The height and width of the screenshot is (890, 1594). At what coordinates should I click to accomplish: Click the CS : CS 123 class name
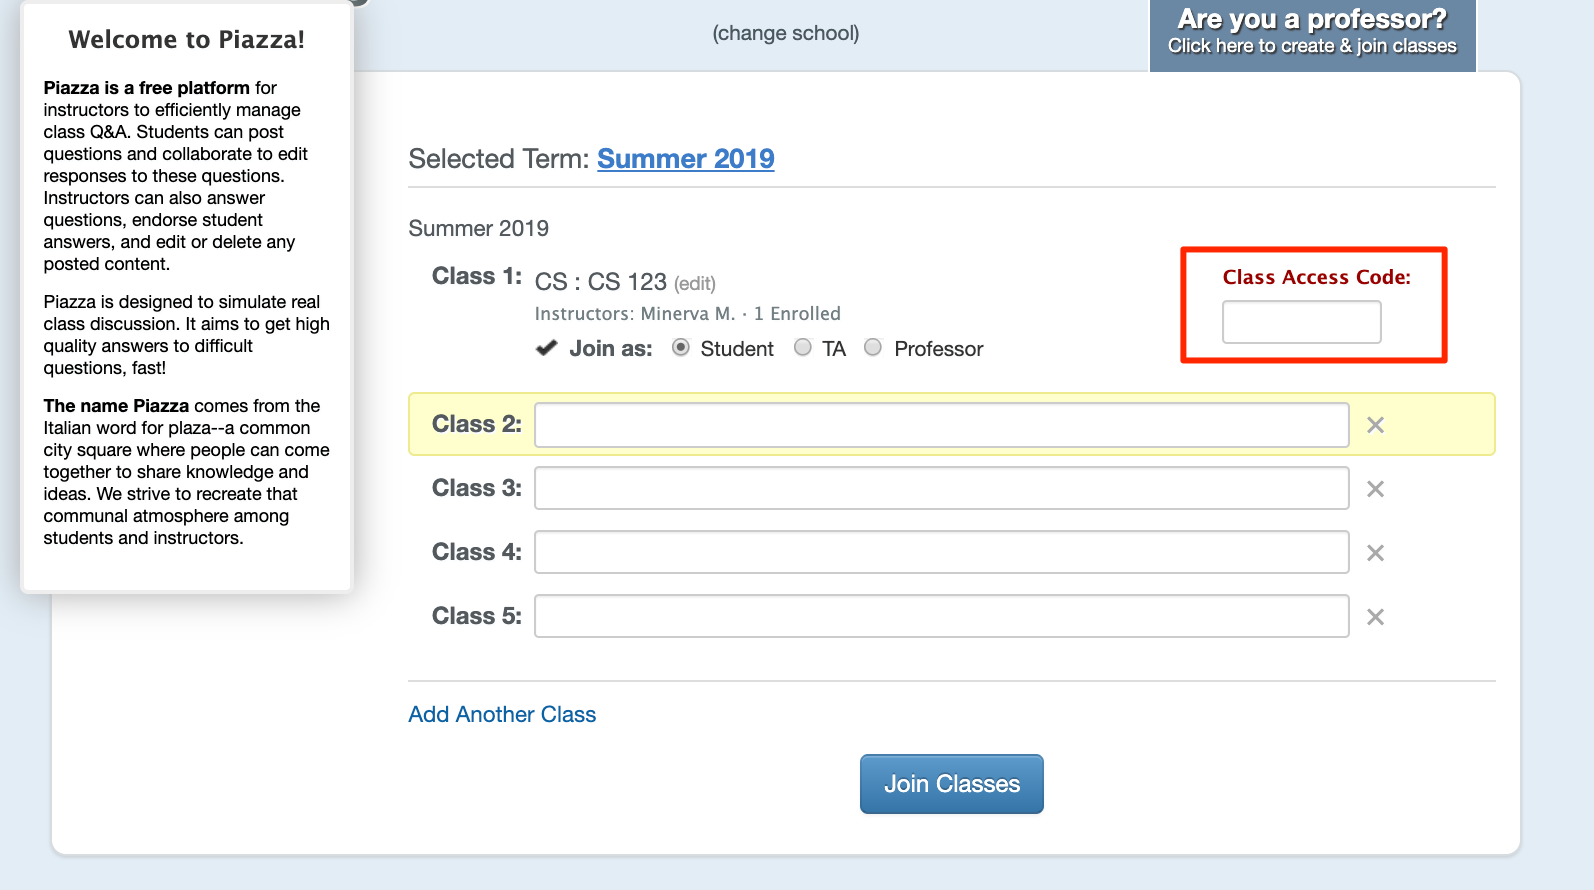[x=601, y=282]
